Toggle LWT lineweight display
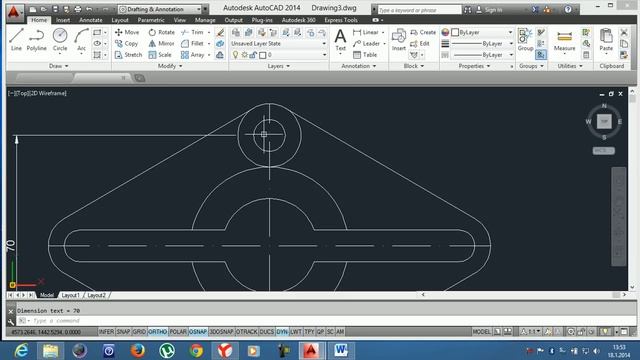The width and height of the screenshot is (640, 360). (x=296, y=332)
